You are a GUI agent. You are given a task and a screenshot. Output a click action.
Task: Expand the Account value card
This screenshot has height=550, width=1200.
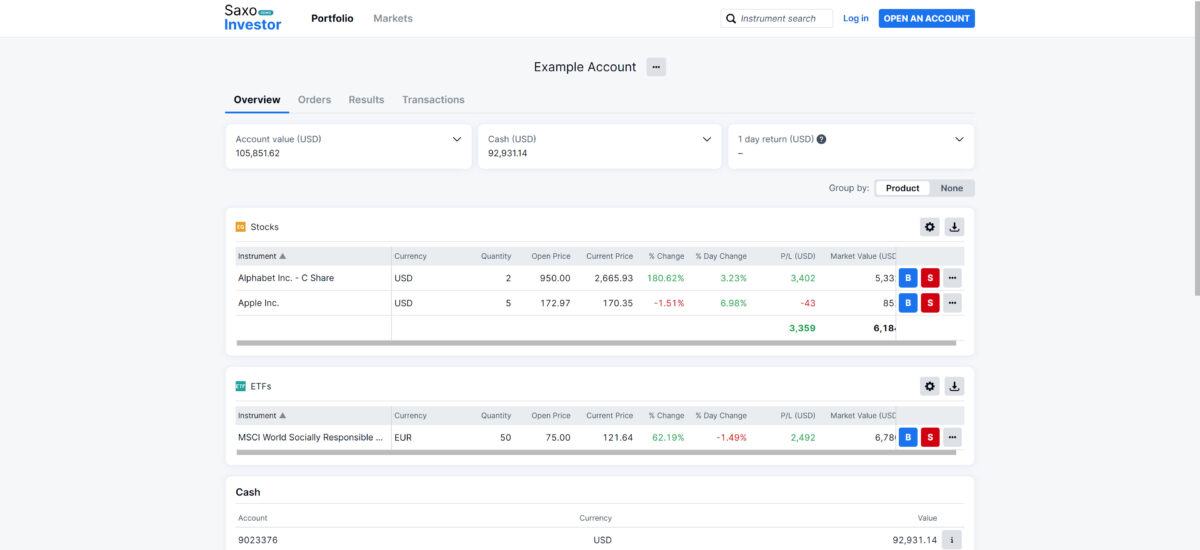457,139
